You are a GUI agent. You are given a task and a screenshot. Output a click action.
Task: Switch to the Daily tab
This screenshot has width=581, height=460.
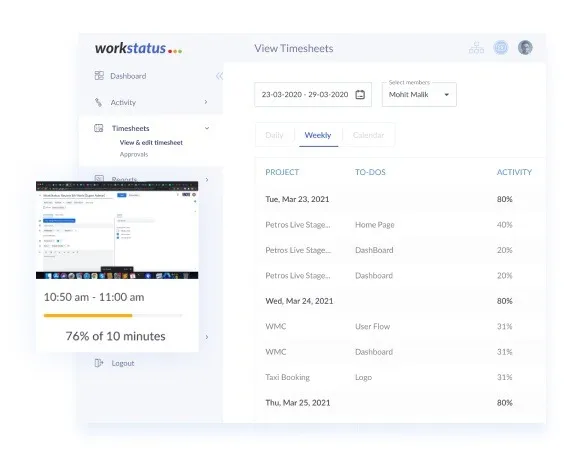(274, 135)
